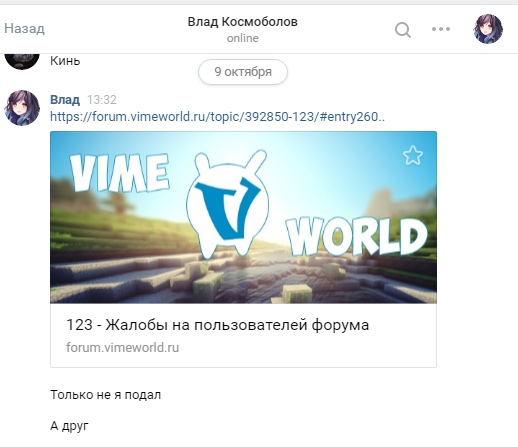The width and height of the screenshot is (518, 447).
Task: Open the '123 - Жалобы на пользователей форума' title
Action: pyautogui.click(x=217, y=325)
